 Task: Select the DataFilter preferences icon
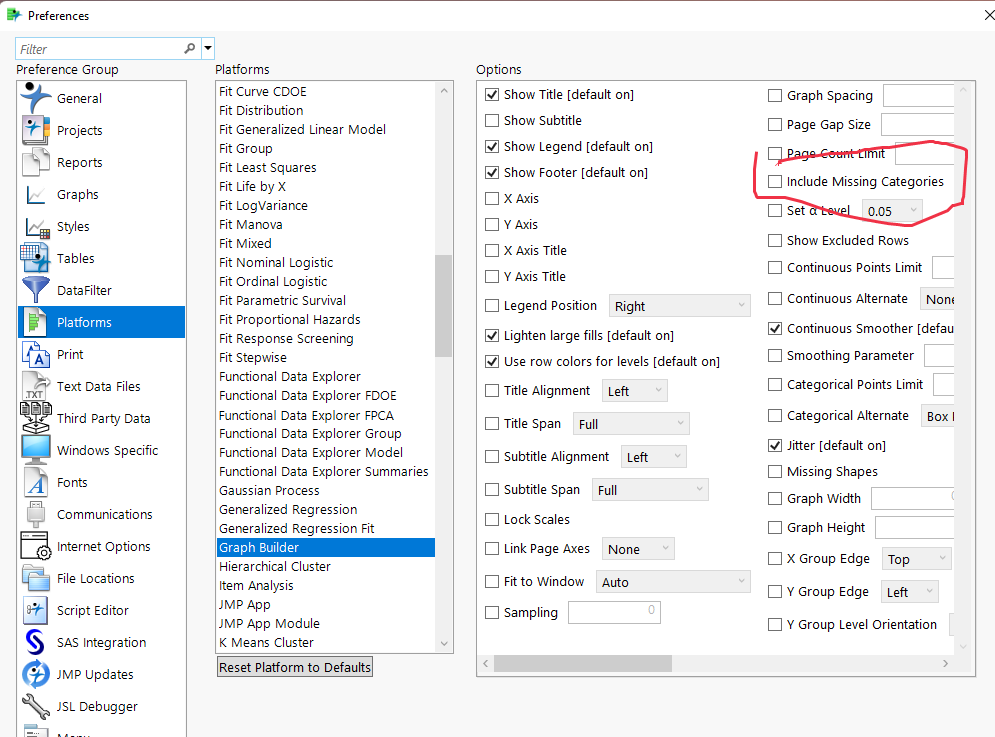click(84, 290)
